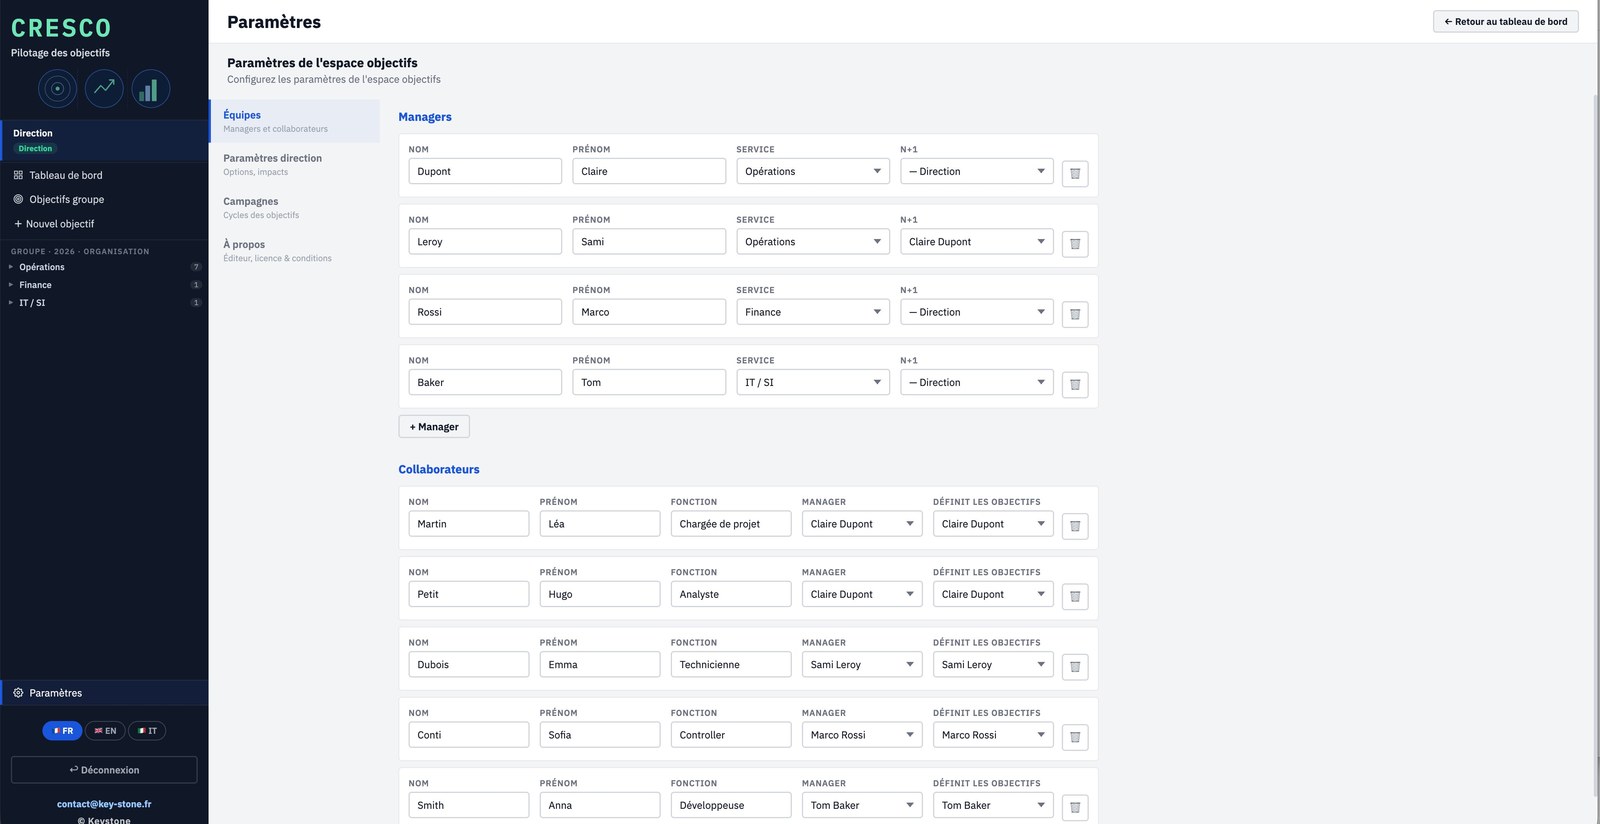1600x824 pixels.
Task: Click Retour au tableau de bord
Action: pyautogui.click(x=1506, y=22)
